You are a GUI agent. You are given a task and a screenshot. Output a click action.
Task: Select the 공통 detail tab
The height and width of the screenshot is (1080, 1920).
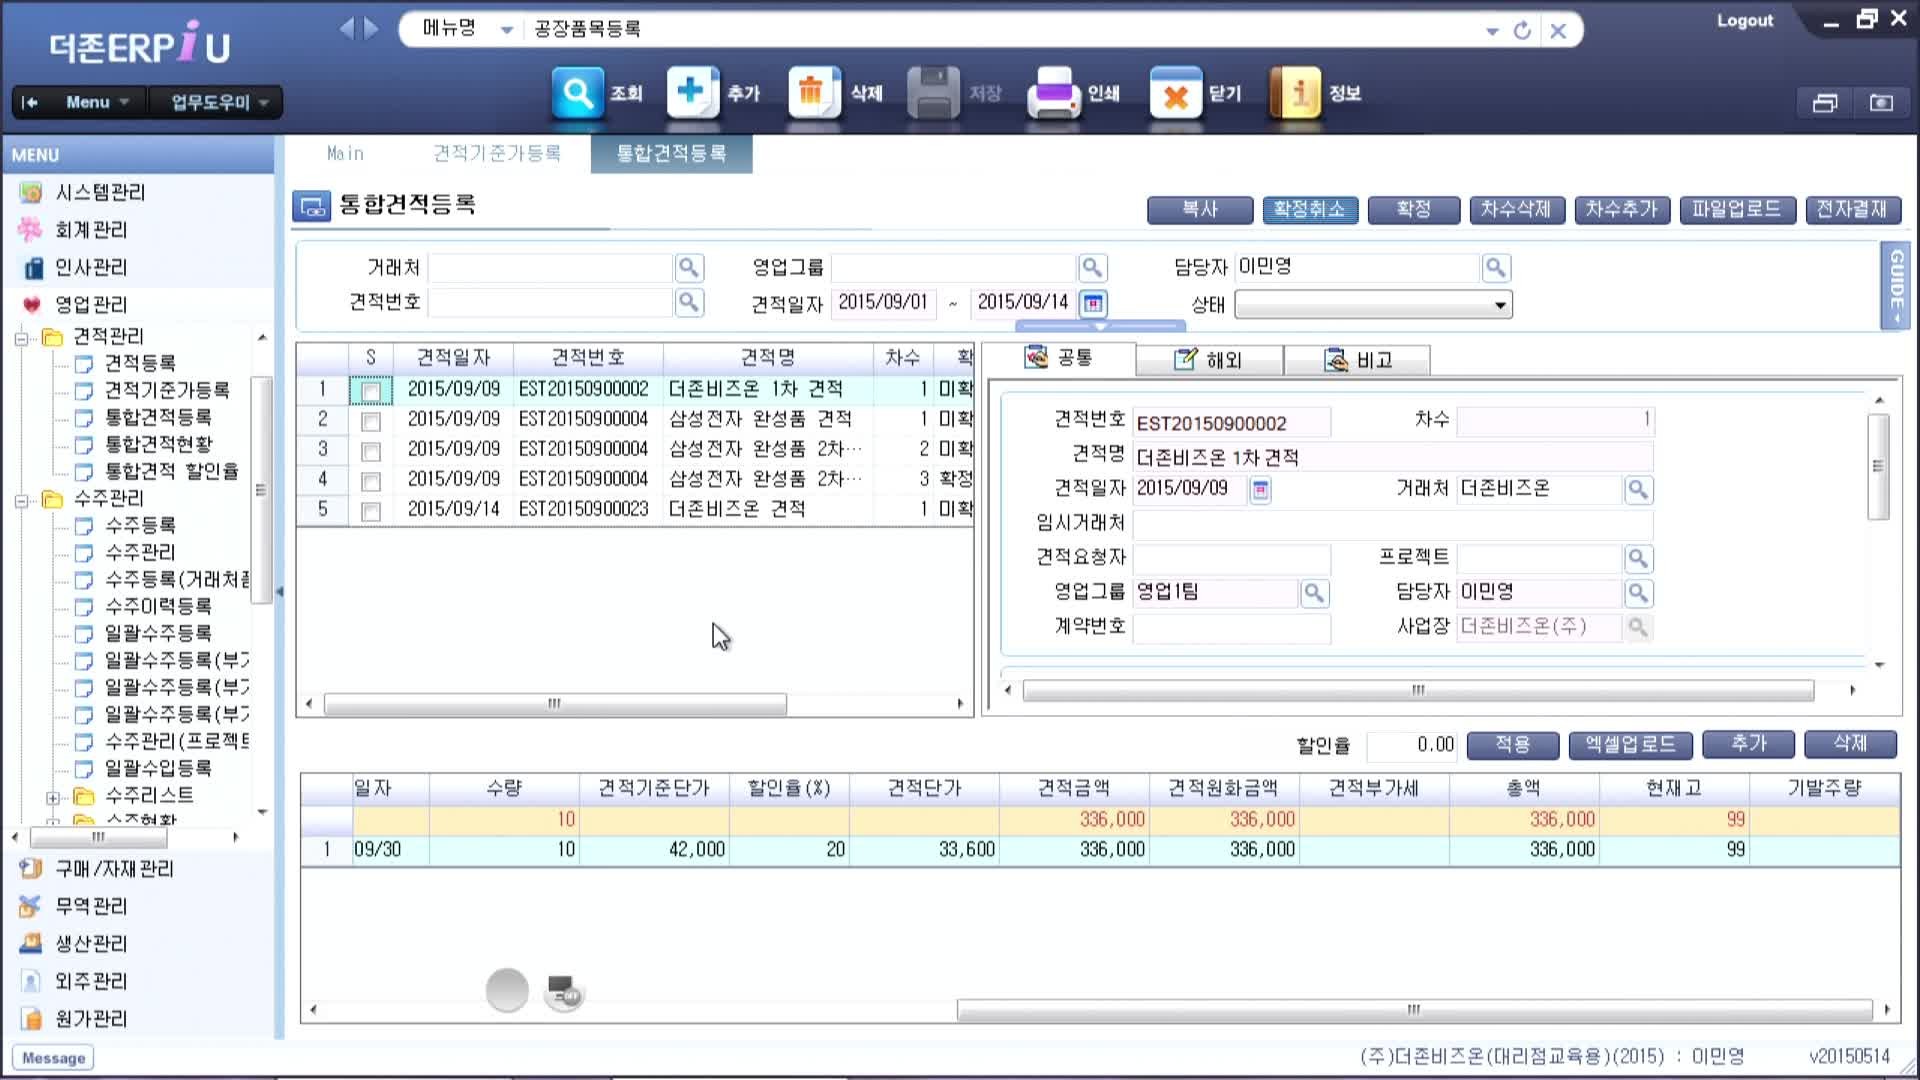(x=1059, y=357)
